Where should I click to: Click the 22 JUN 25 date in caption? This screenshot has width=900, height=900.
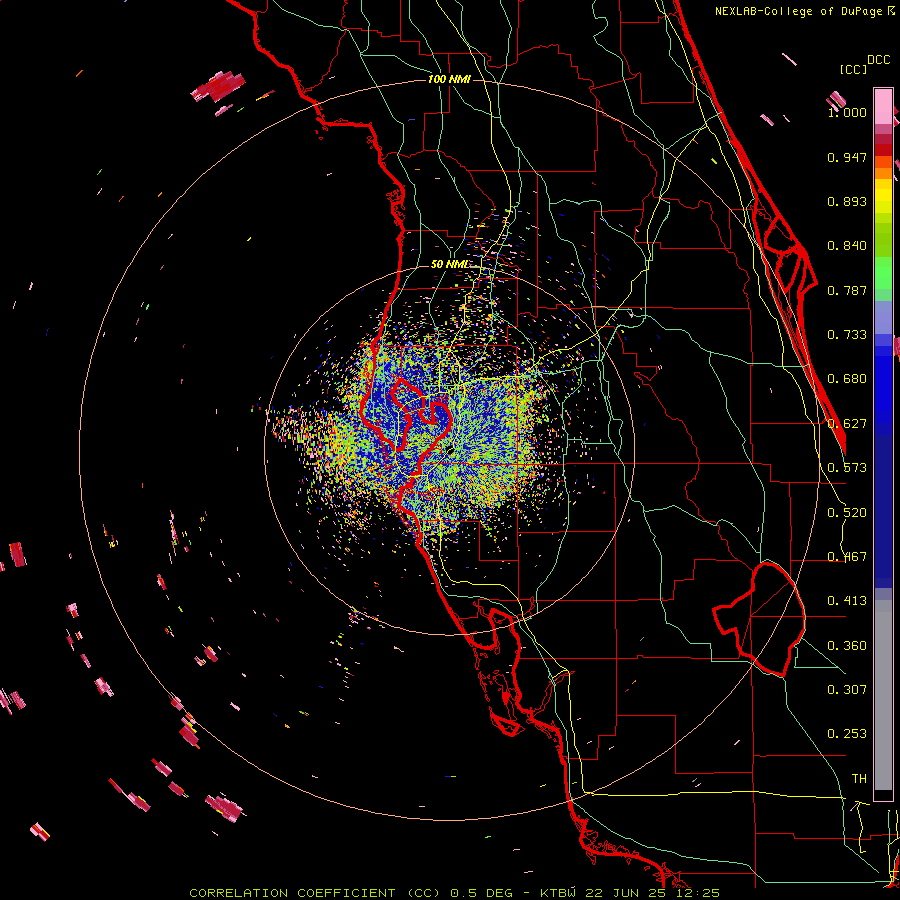pyautogui.click(x=626, y=893)
